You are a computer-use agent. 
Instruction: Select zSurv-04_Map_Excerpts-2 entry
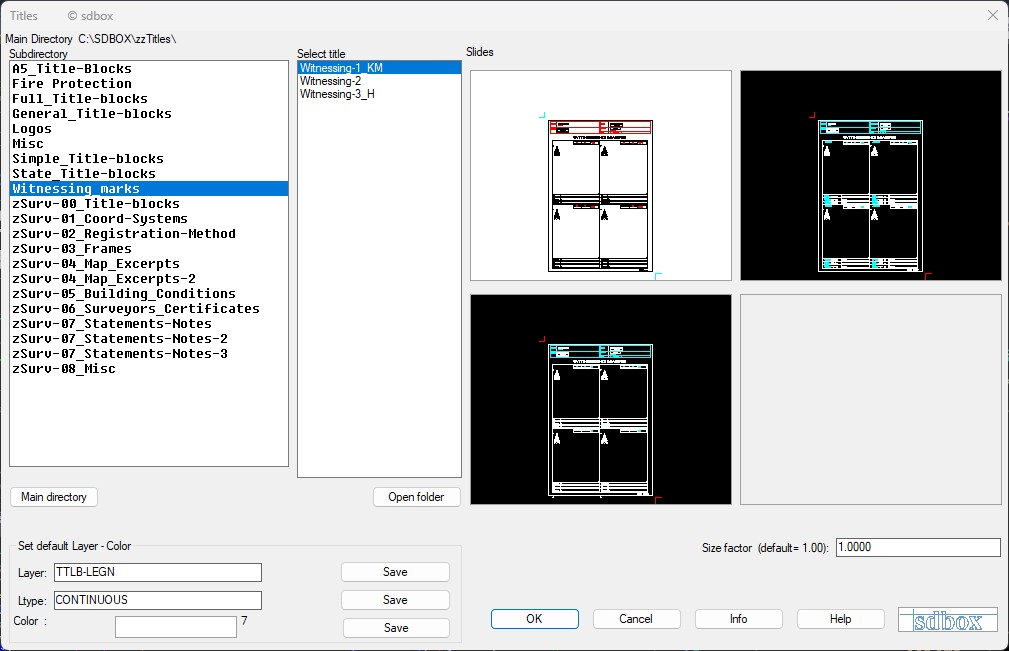point(149,279)
